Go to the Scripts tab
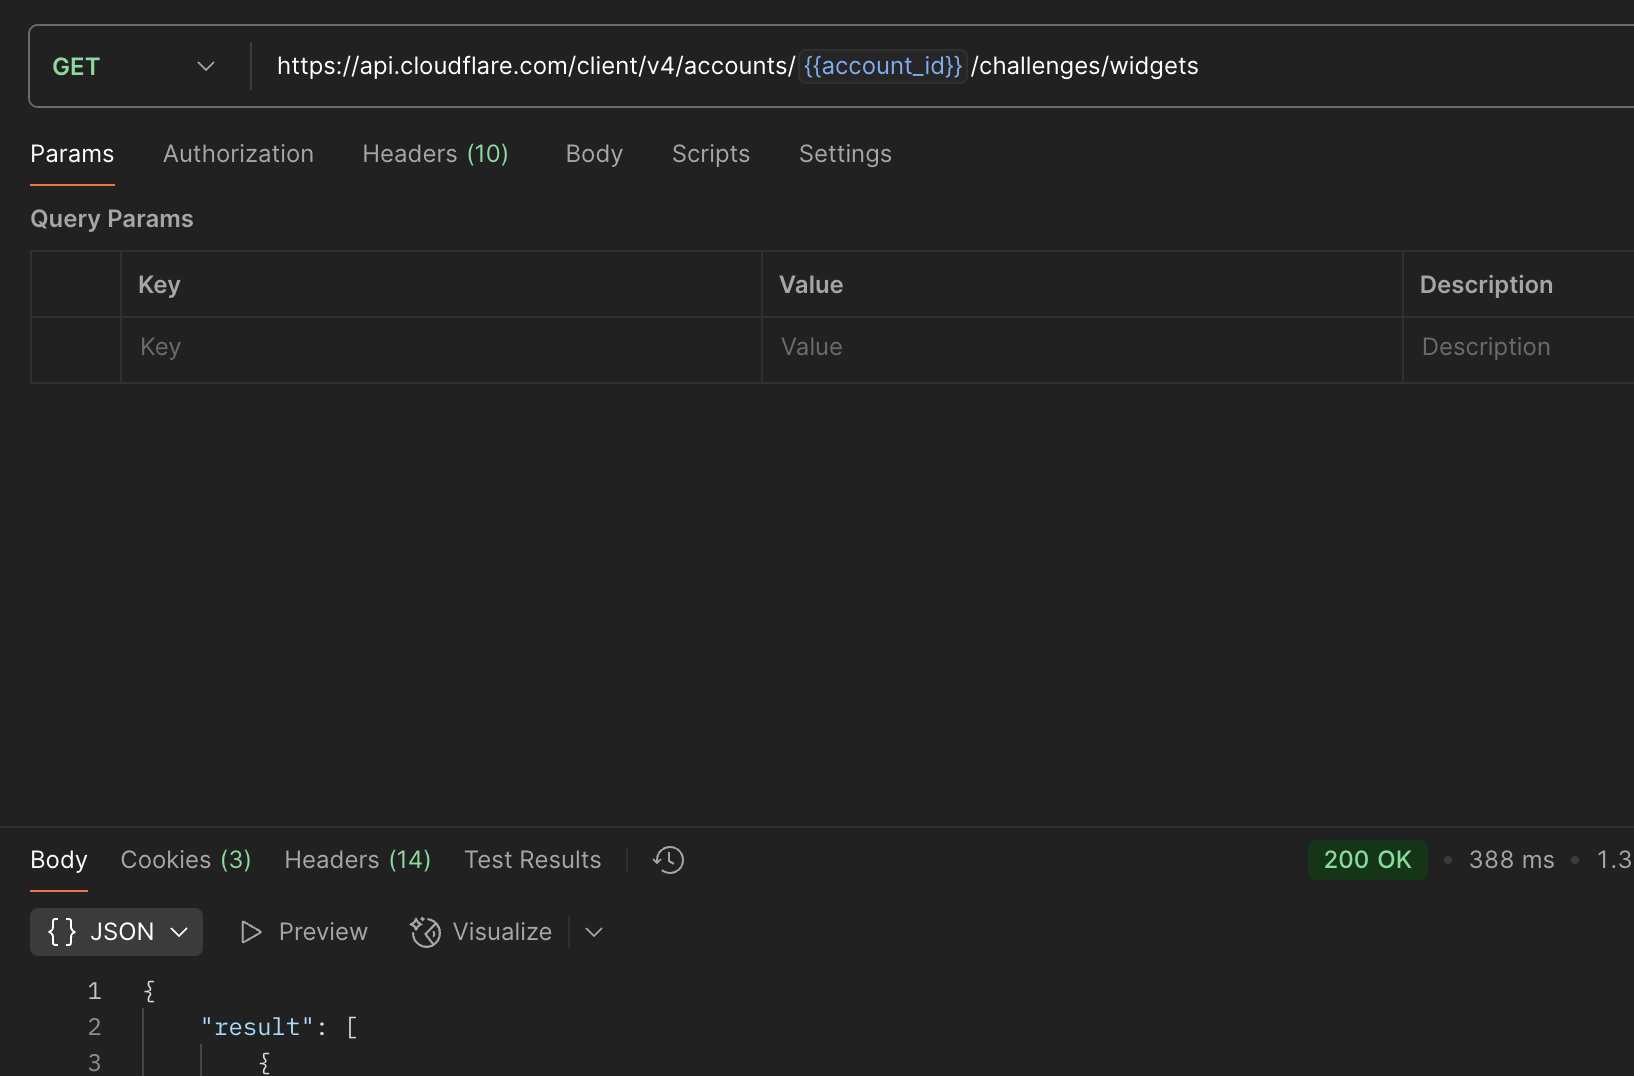1634x1076 pixels. [711, 154]
